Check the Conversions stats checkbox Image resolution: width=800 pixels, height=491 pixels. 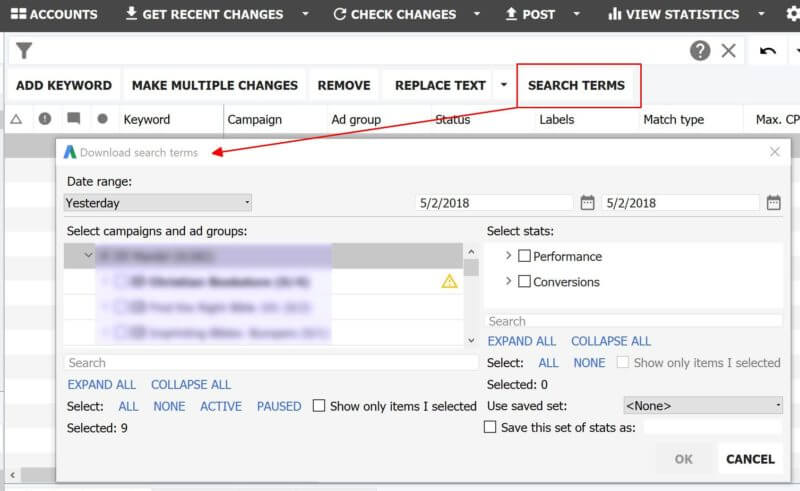click(524, 282)
